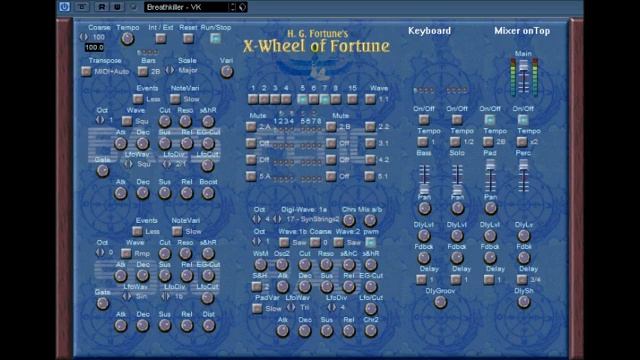Click the Rmp Wave selector button
Screen dimensions: 640x360
tap(126, 253)
